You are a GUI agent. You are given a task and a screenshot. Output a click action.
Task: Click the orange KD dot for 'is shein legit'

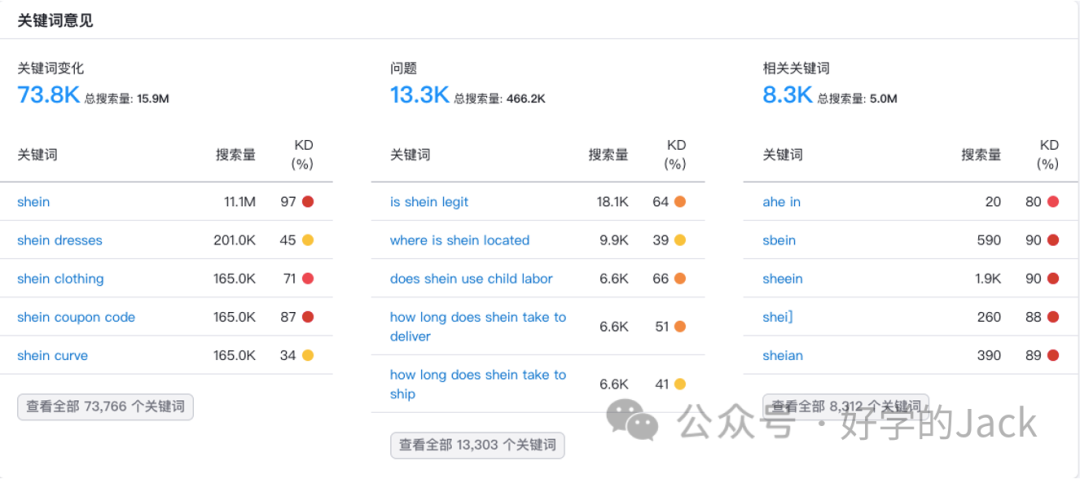[680, 202]
